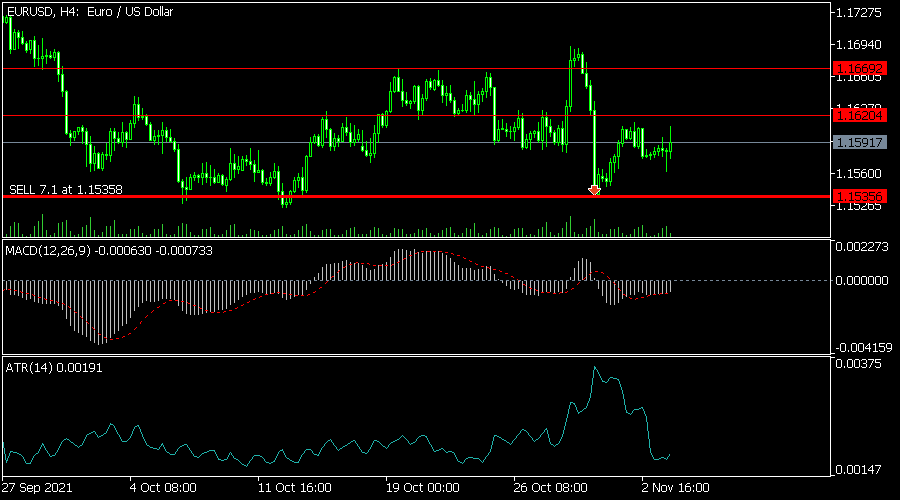Click the MACD scale value 0.000000
Viewport: 900px width, 500px height.
pyautogui.click(x=862, y=281)
